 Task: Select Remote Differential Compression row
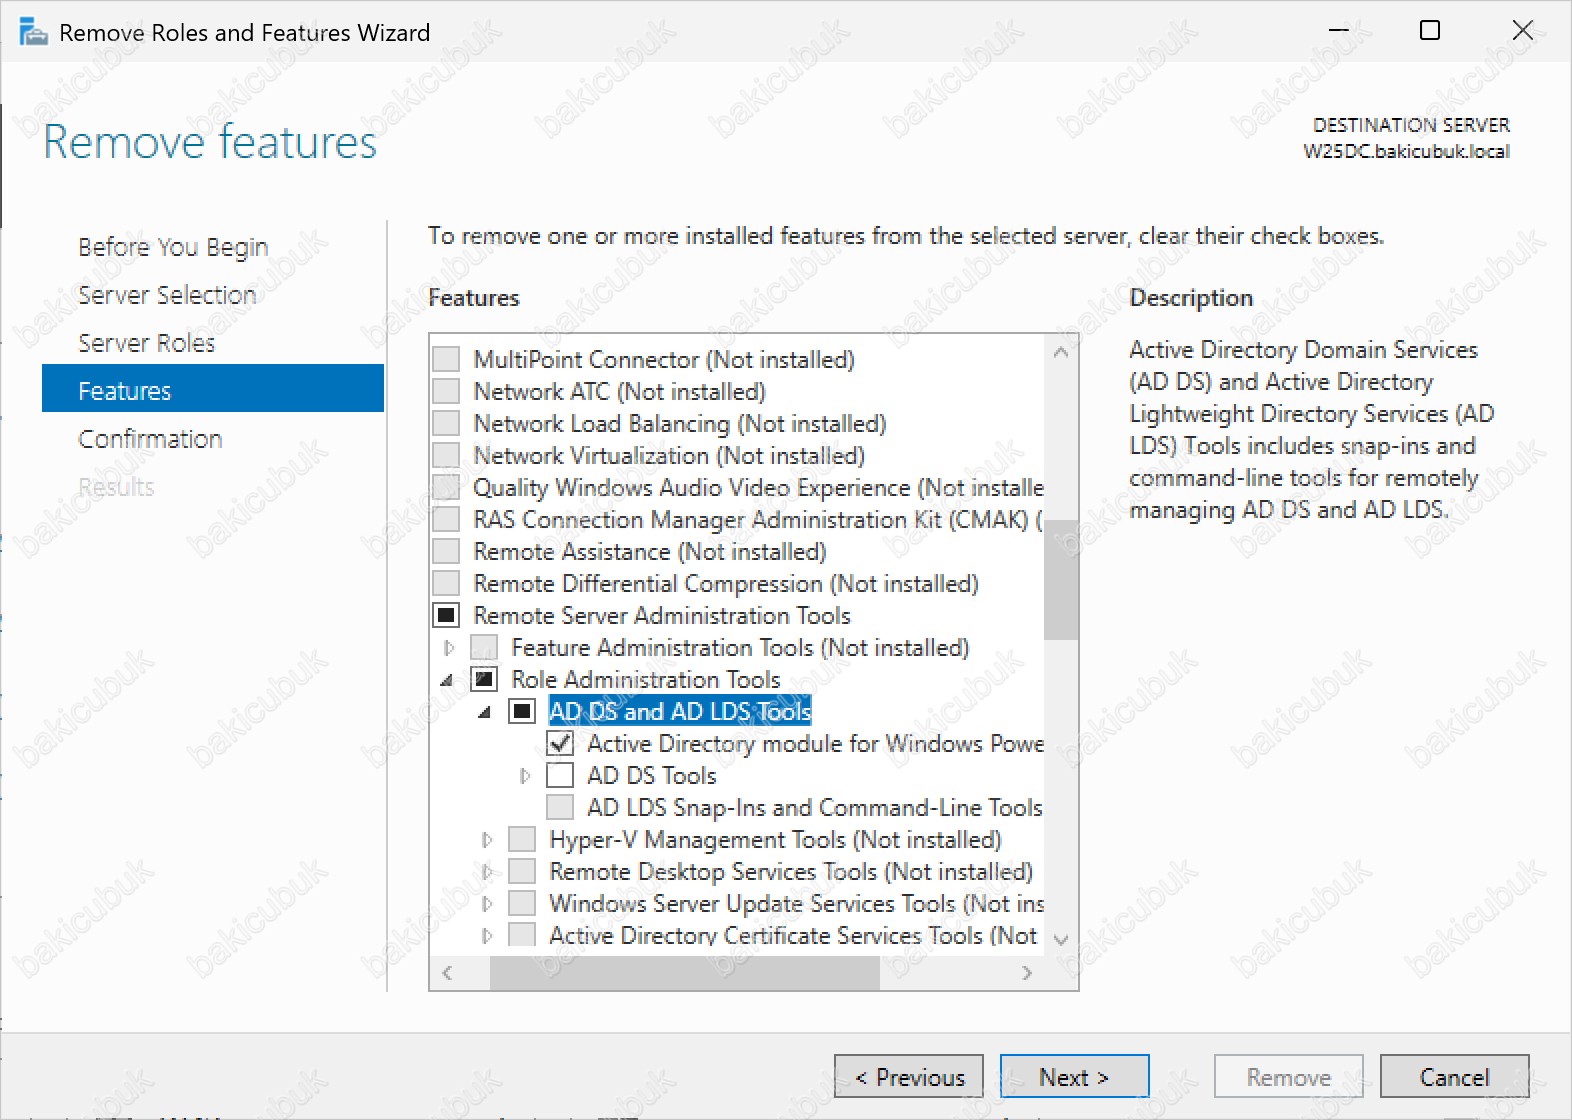[726, 583]
